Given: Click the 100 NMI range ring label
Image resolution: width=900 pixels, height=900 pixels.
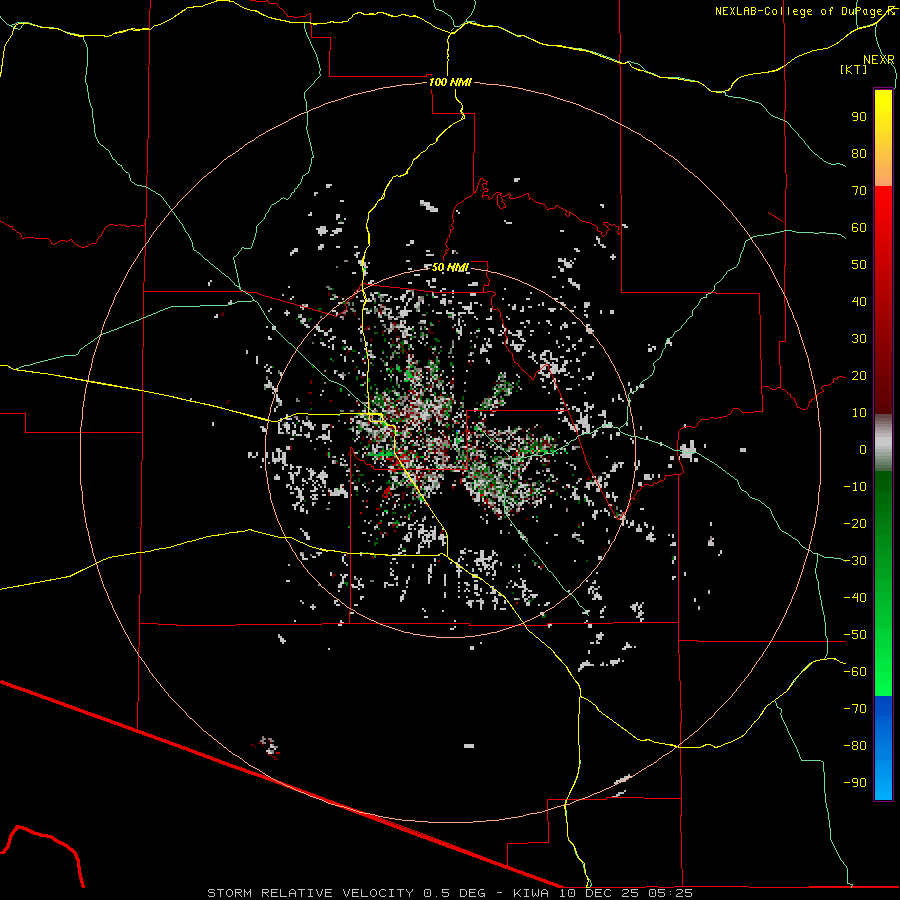Looking at the screenshot, I should click(x=450, y=82).
